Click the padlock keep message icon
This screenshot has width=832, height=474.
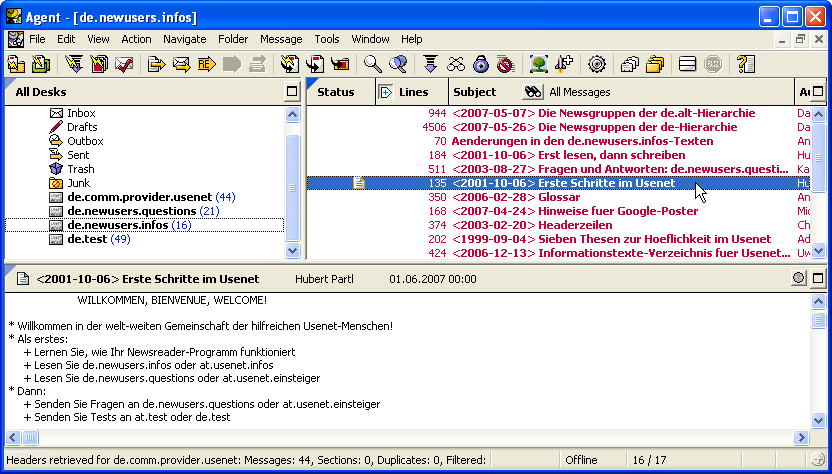[481, 65]
